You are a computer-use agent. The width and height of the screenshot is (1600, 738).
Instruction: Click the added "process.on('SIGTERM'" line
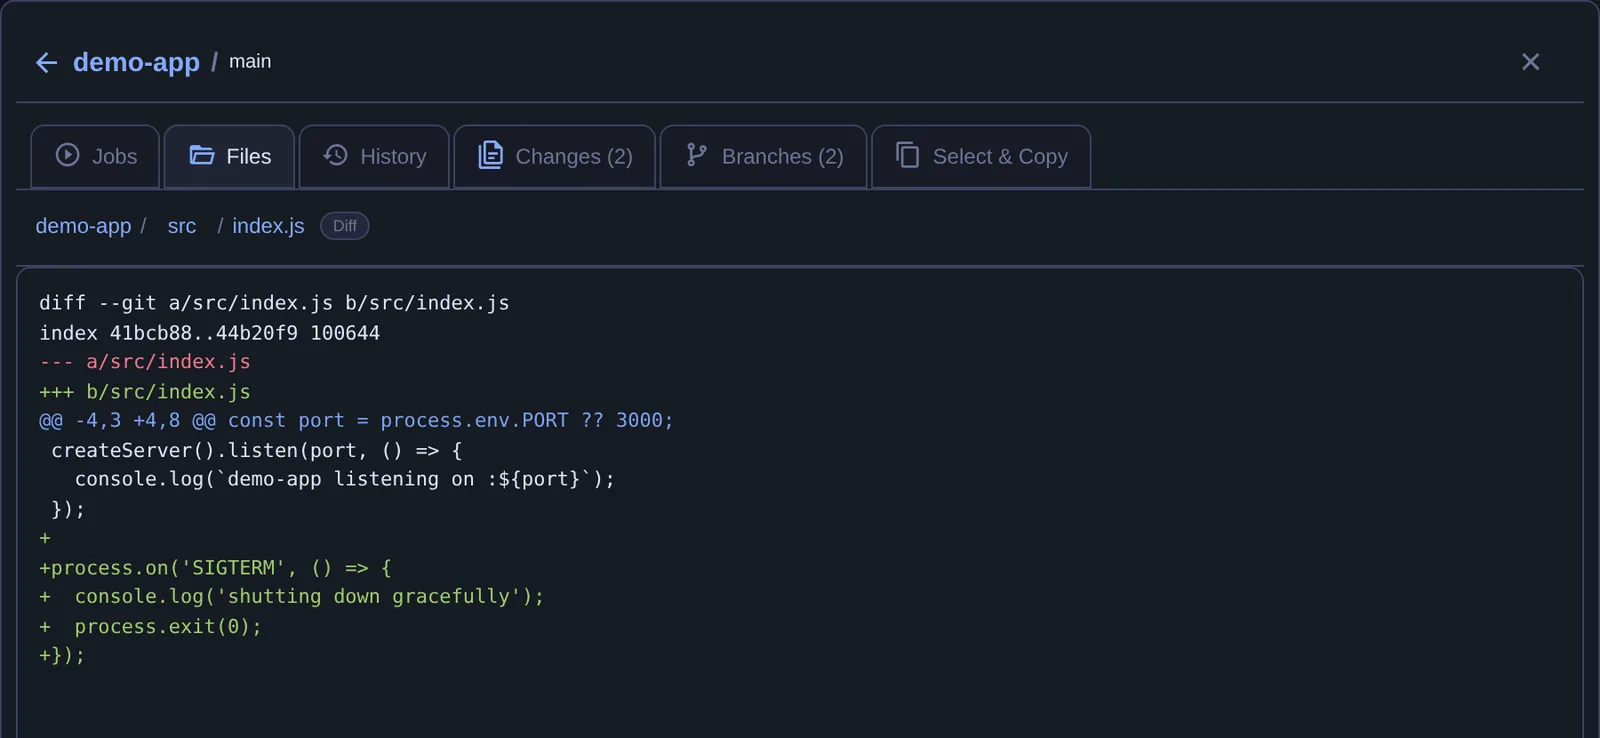point(215,568)
